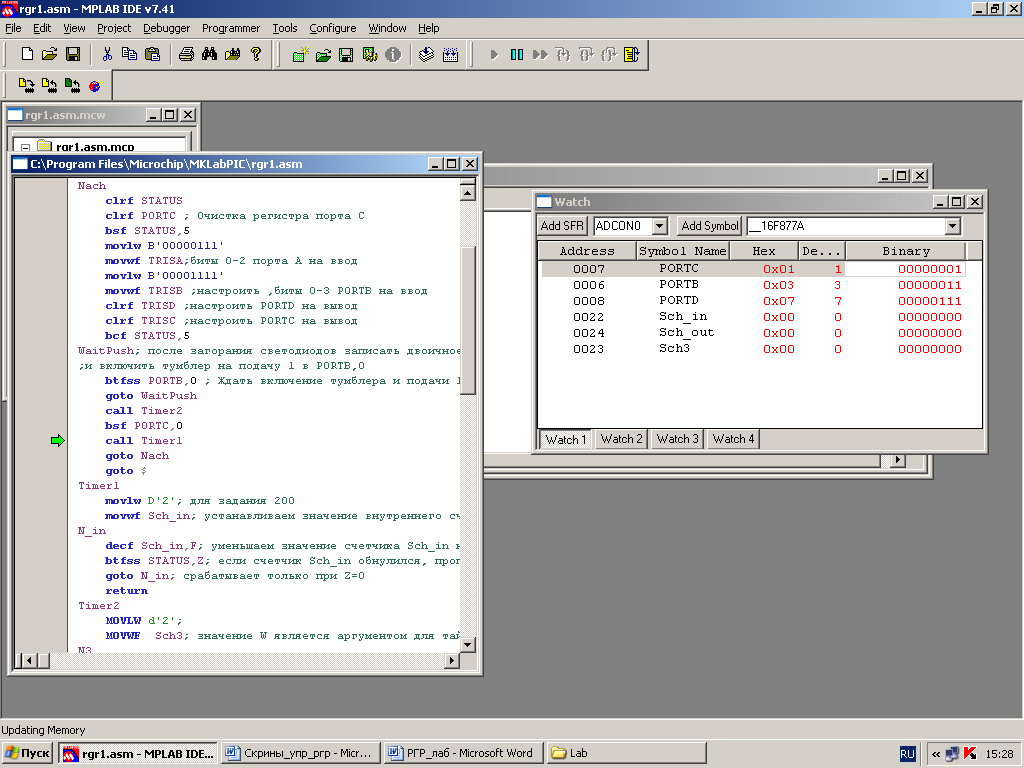This screenshot has width=1024, height=768.
Task: Print the file with the printer icon
Action: [x=186, y=54]
